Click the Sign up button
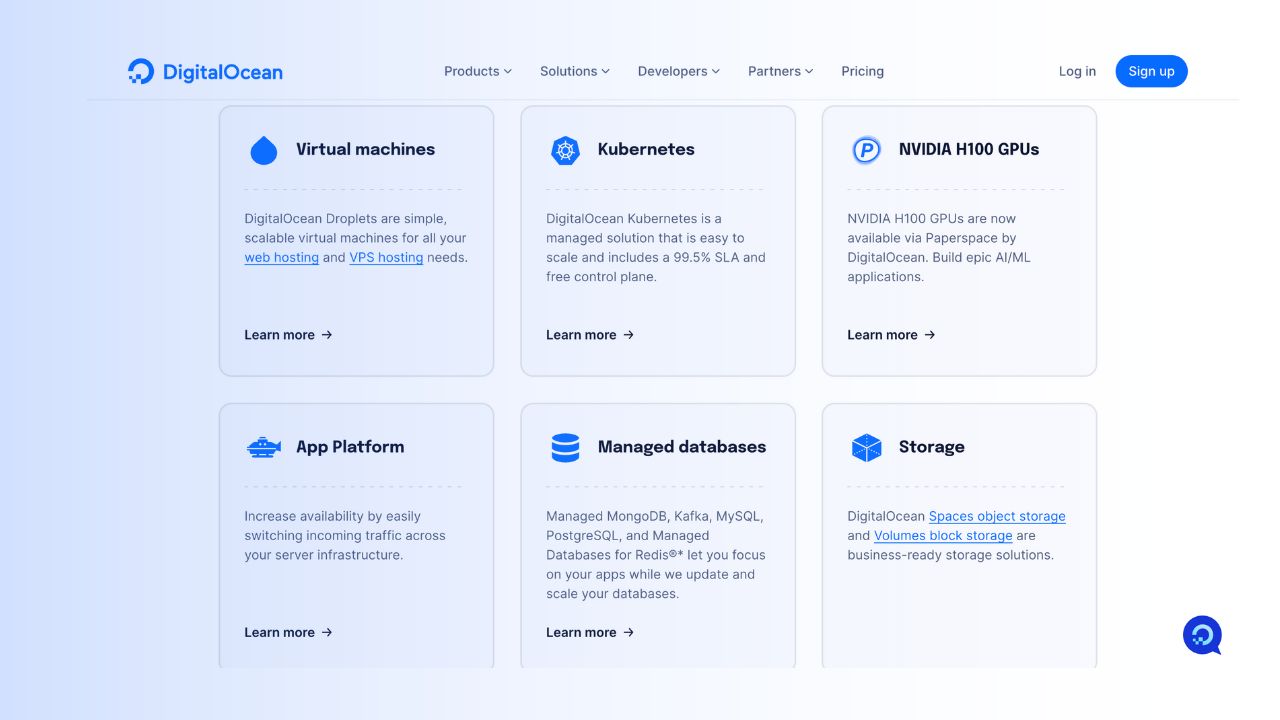Screen dimensions: 1280x720 click(x=1151, y=71)
